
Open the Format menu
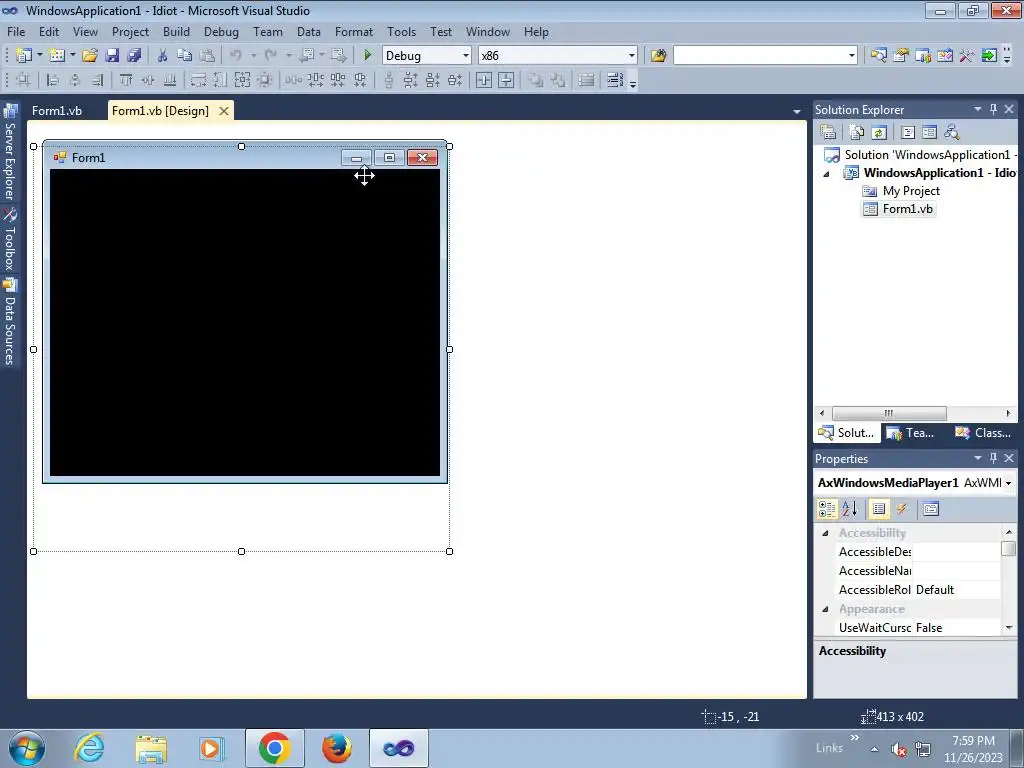tap(354, 31)
